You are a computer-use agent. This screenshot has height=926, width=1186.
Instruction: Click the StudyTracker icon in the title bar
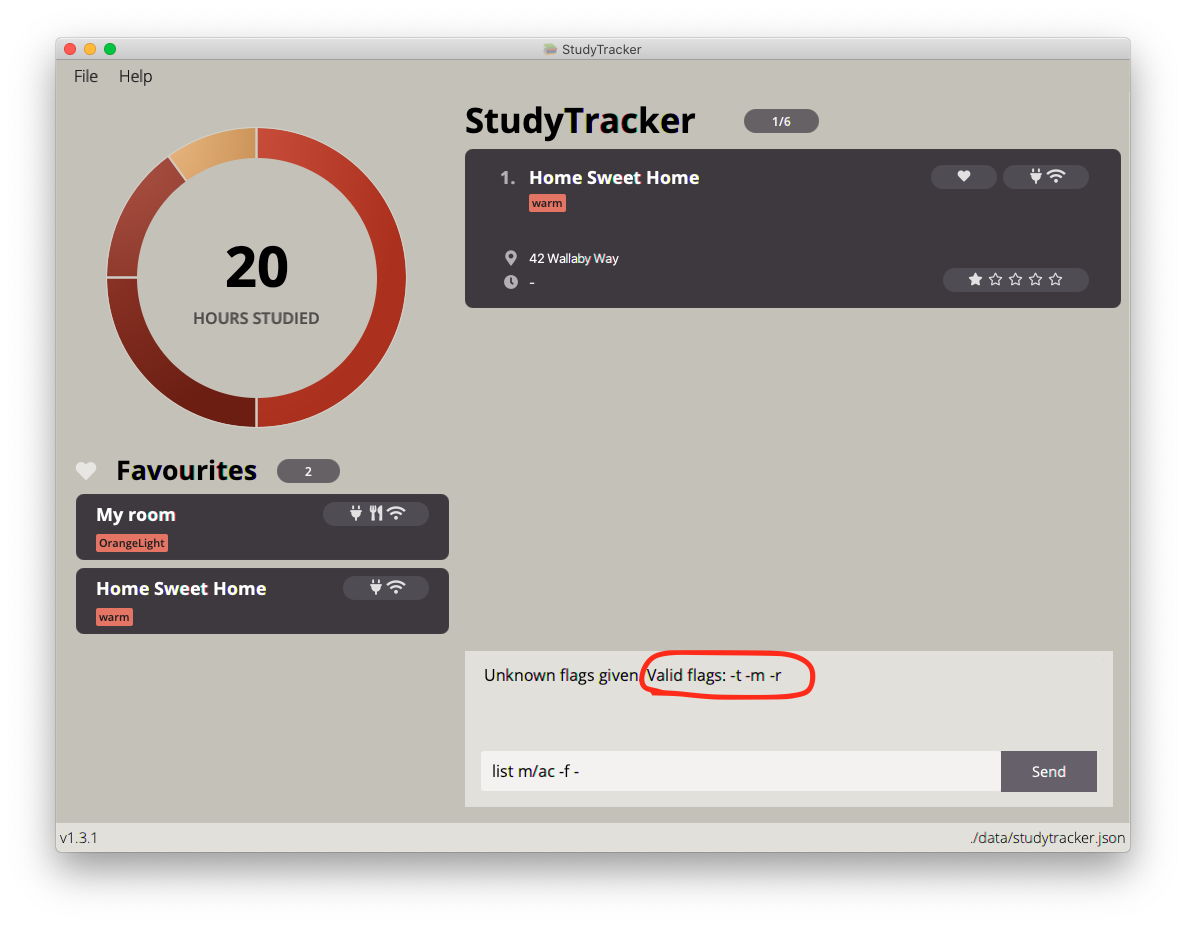pos(550,49)
